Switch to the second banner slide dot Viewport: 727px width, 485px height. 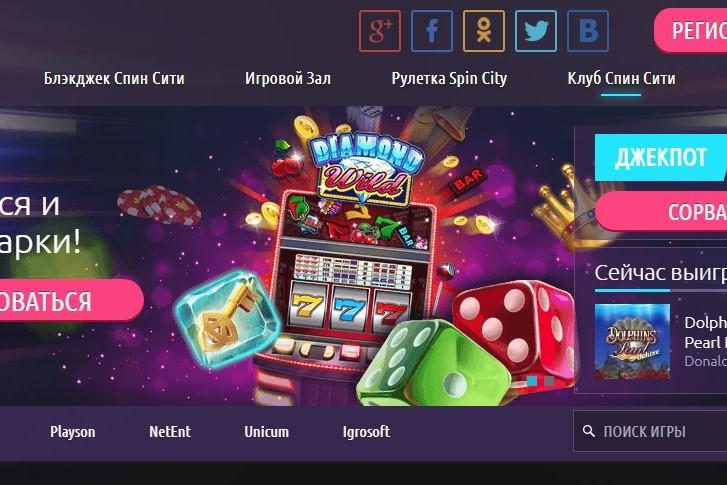[x=549, y=381]
